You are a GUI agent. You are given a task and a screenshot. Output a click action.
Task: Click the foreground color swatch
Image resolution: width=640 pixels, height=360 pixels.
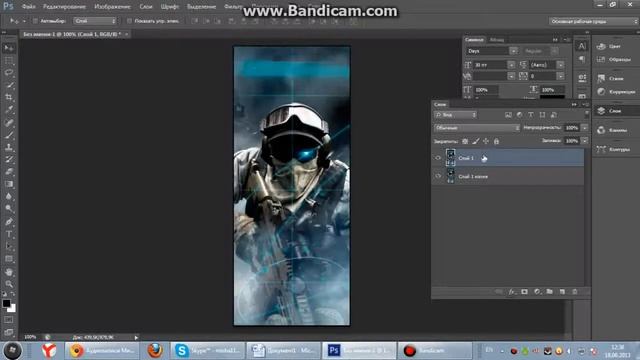[x=6, y=304]
